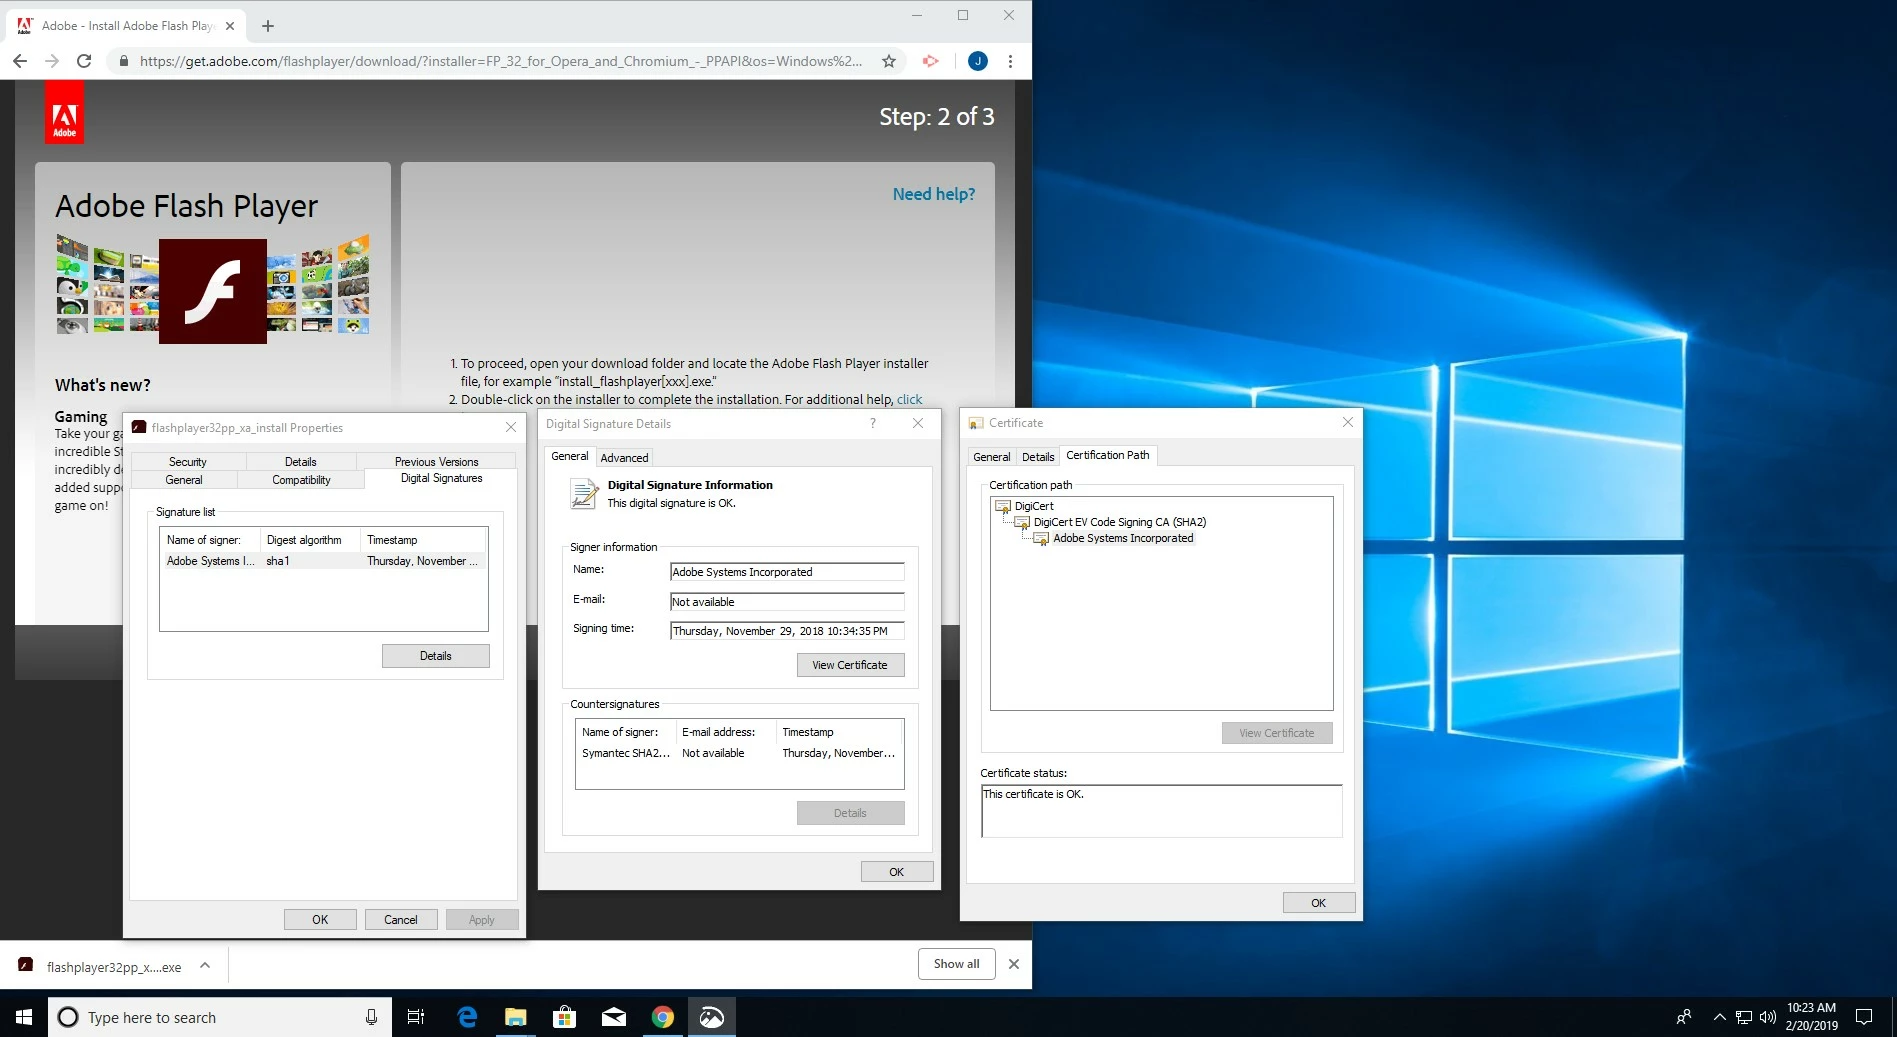Close the Properties window
1897x1037 pixels.
(511, 427)
